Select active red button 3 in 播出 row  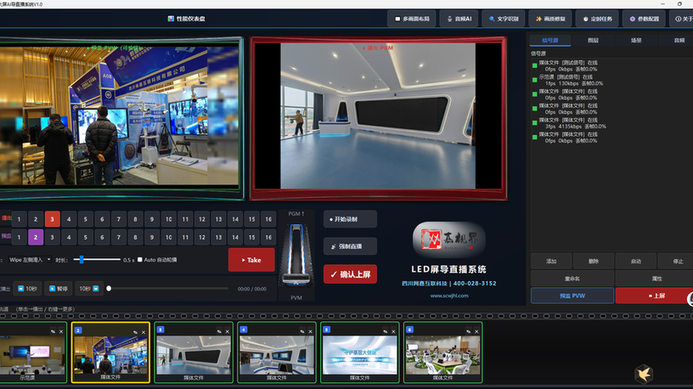(52, 219)
